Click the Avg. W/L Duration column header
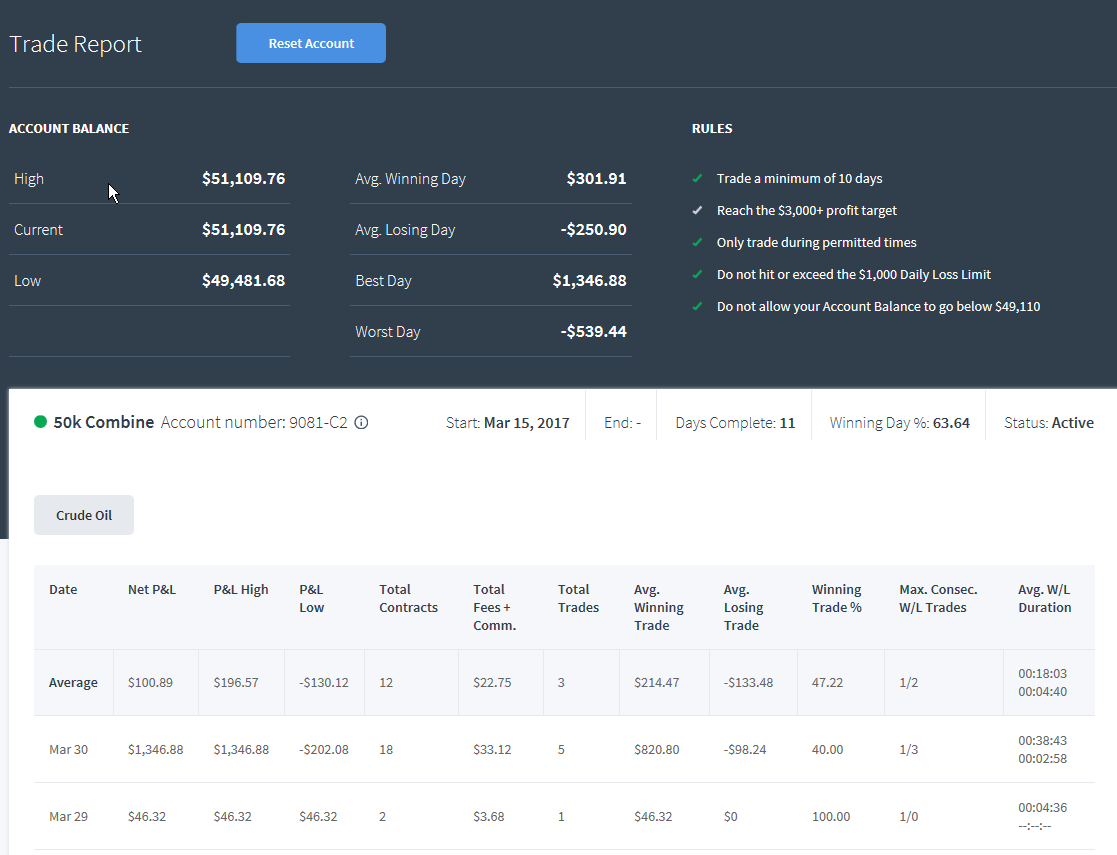The width and height of the screenshot is (1117, 855). tap(1044, 598)
